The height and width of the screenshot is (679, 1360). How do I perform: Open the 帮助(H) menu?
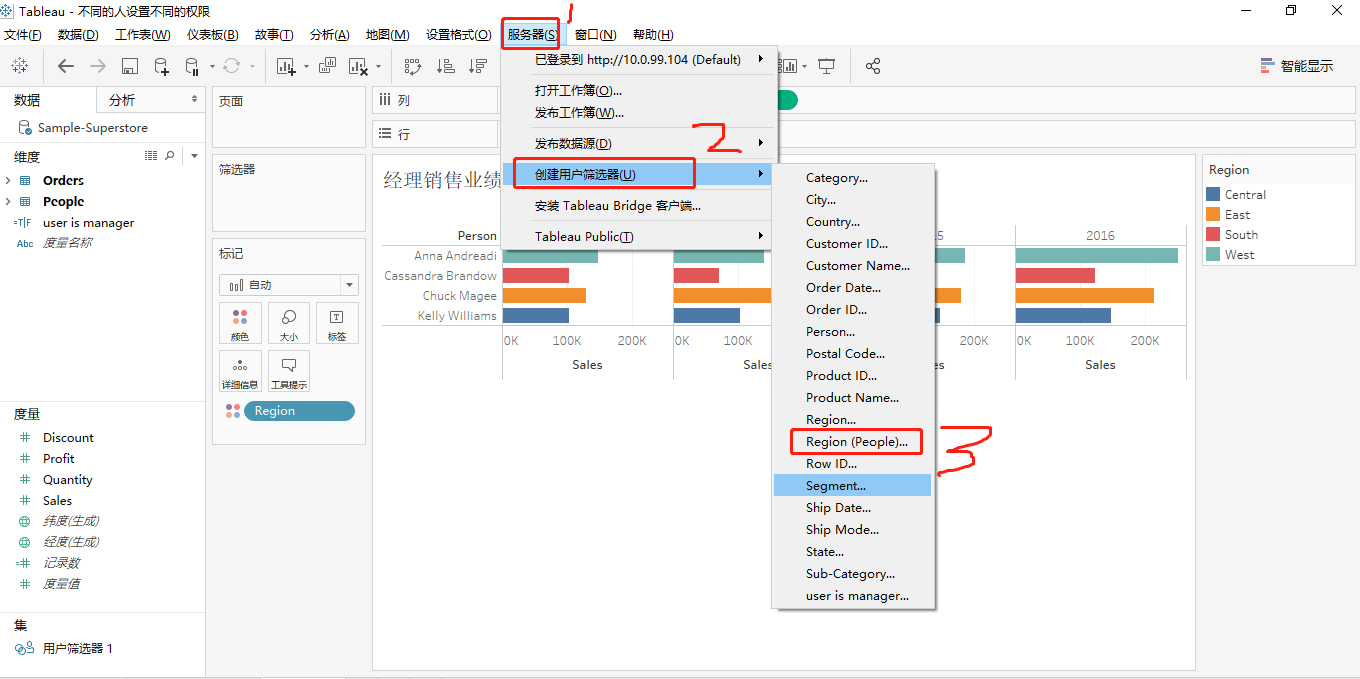pyautogui.click(x=653, y=34)
